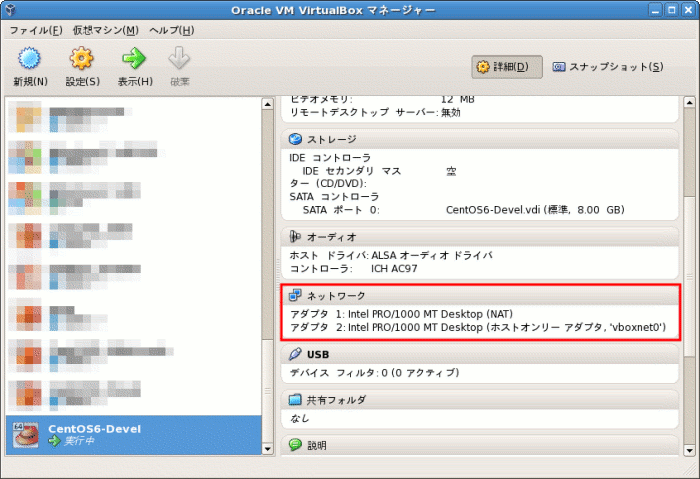Open the Help (ヘルプ) menu
Image resolution: width=700 pixels, height=479 pixels.
click(x=171, y=30)
